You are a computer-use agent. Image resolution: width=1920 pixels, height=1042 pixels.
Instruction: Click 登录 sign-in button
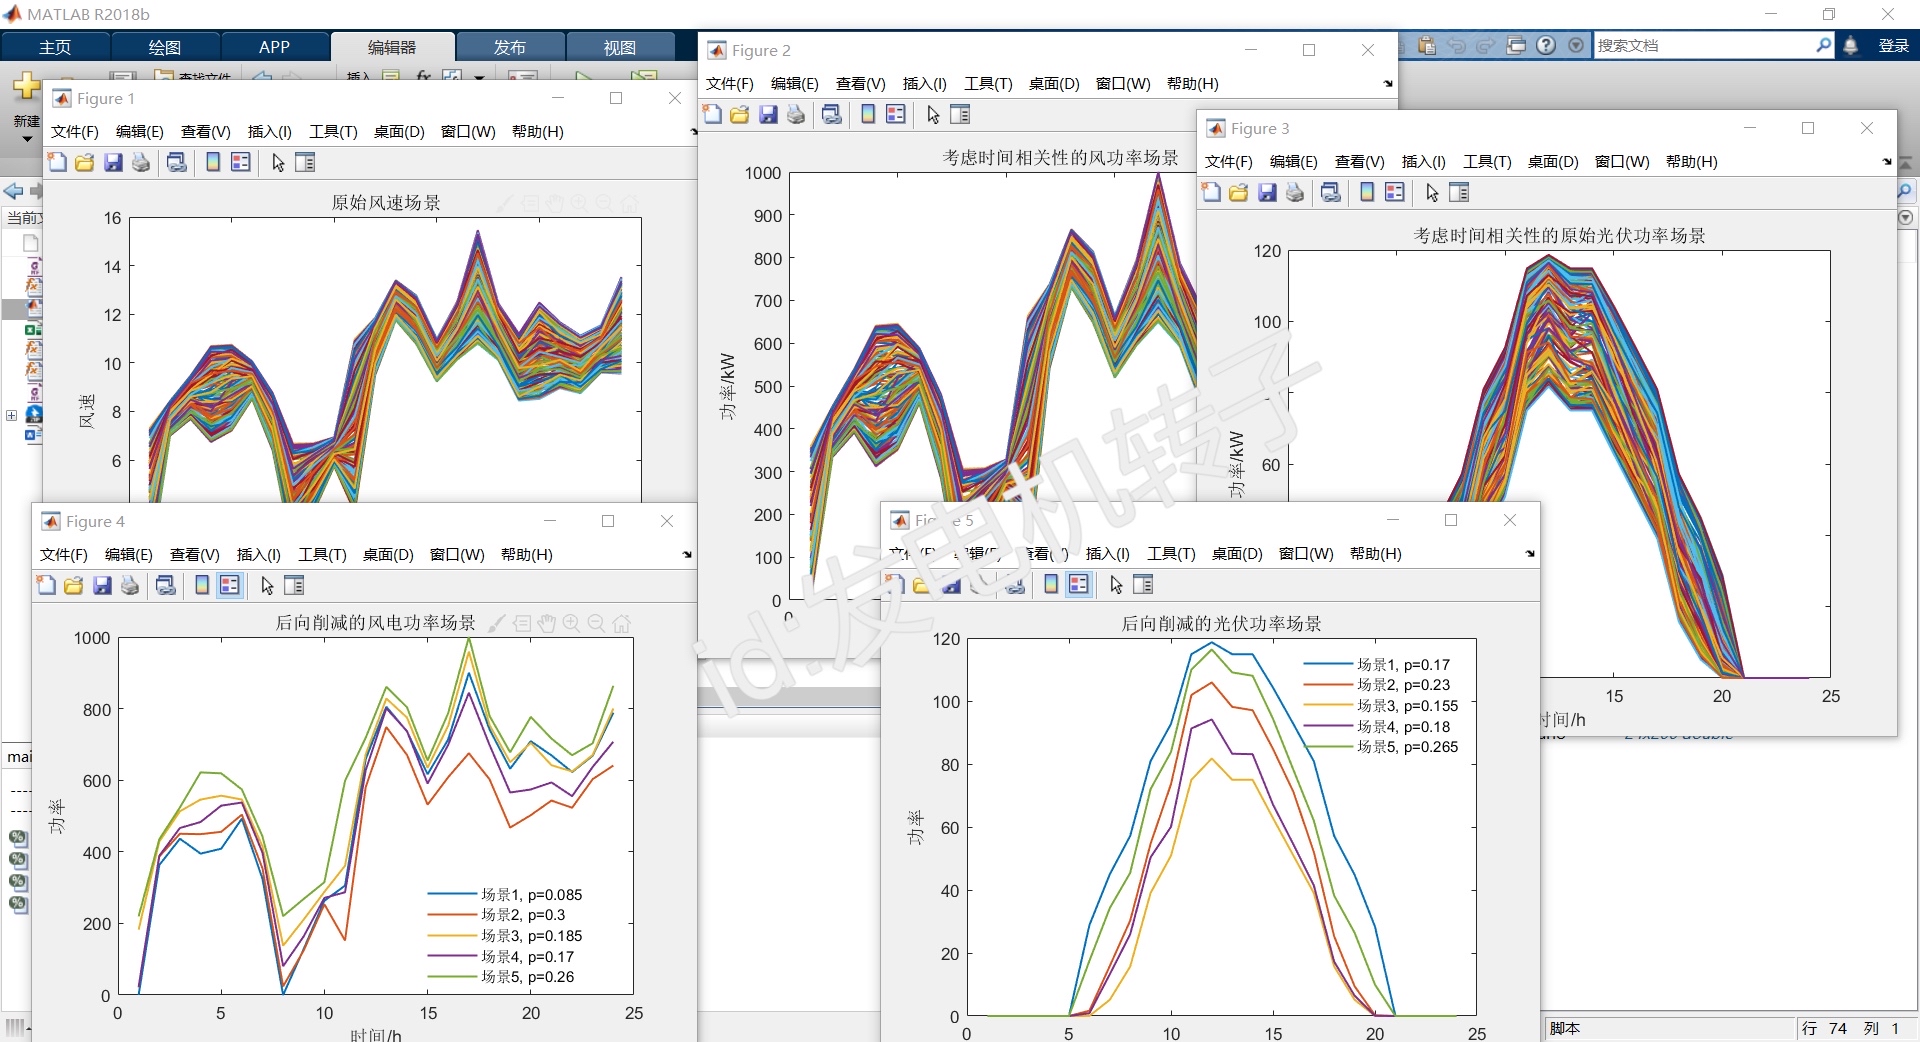click(1894, 45)
